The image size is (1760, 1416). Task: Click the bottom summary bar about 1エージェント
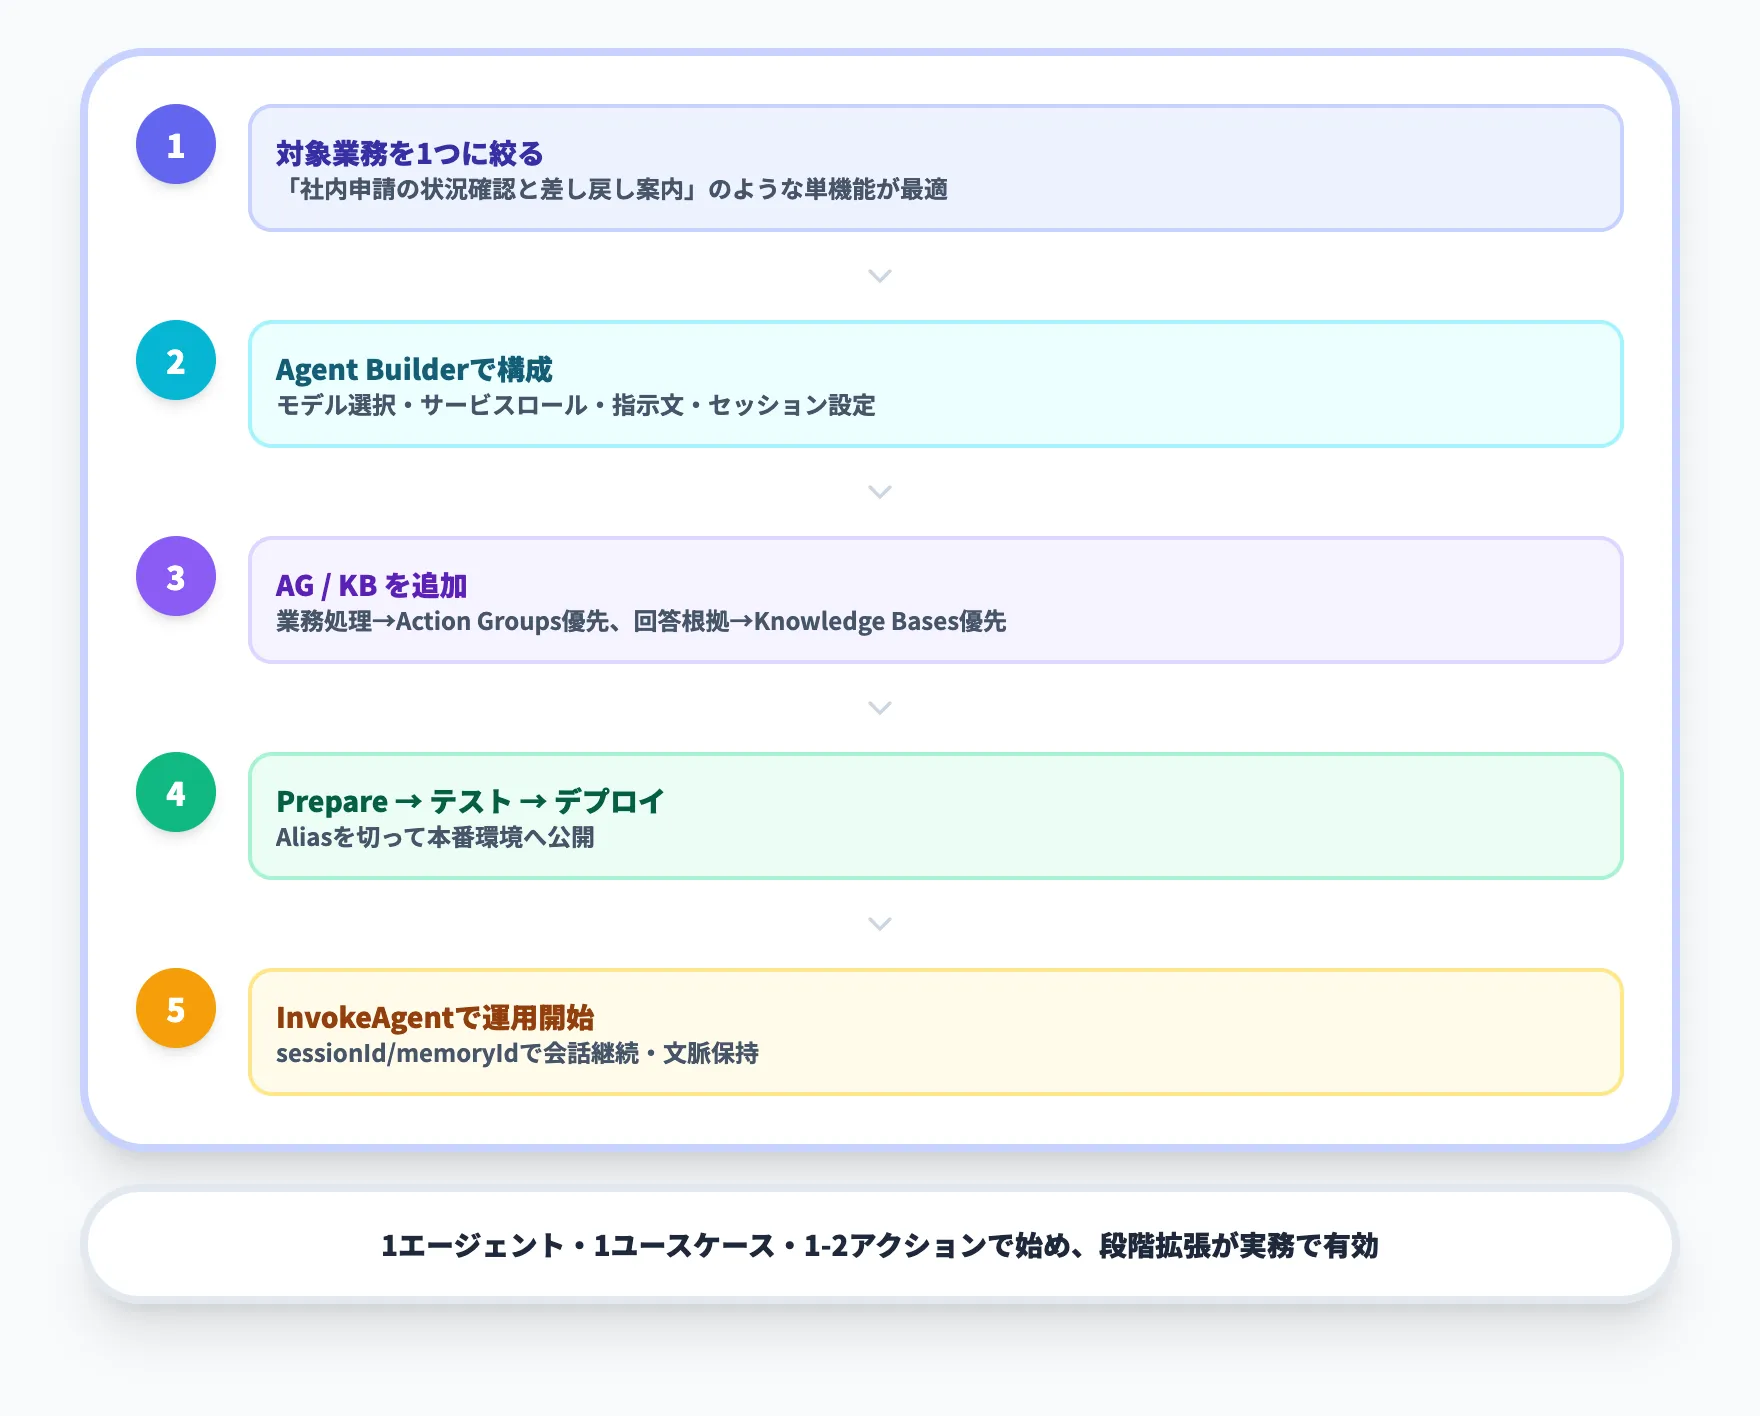point(879,1247)
